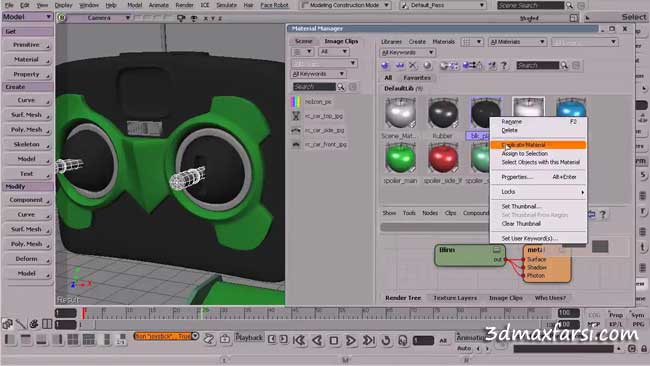Open the All filter dropdown under Image Clips tab
The height and width of the screenshot is (366, 650).
(334, 52)
